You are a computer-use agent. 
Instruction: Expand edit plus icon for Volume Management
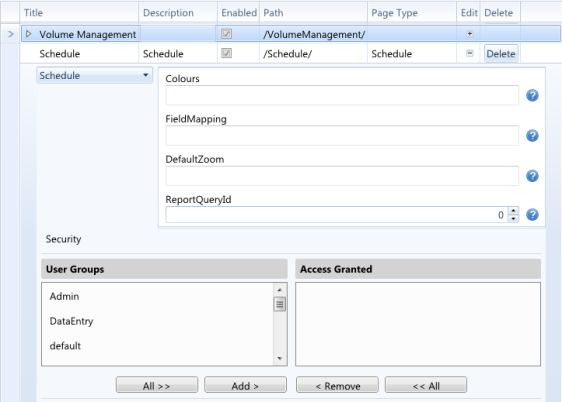pyautogui.click(x=470, y=34)
